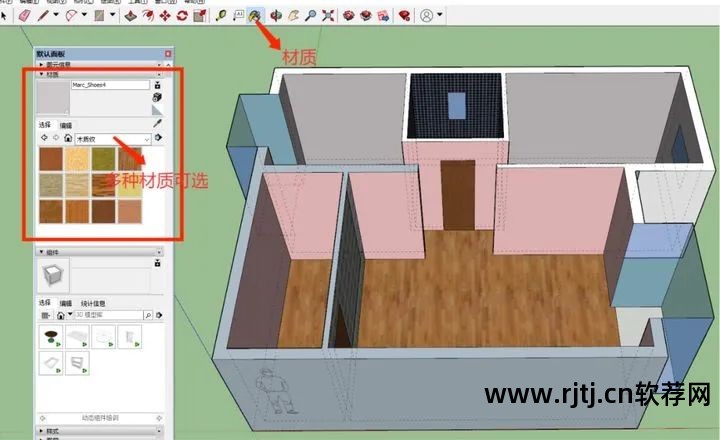720x440 pixels.
Task: Open dropdown arrow beside the Arc tool
Action: [x=84, y=15]
